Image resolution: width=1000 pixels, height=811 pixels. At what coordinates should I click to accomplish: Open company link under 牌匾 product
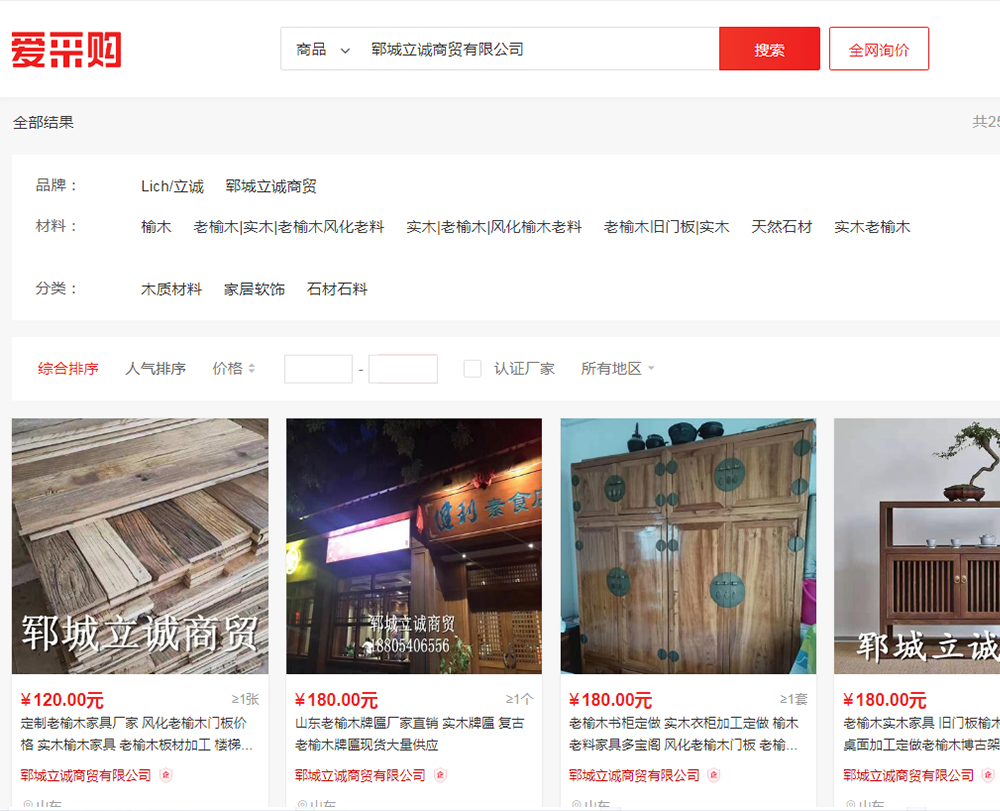(360, 775)
